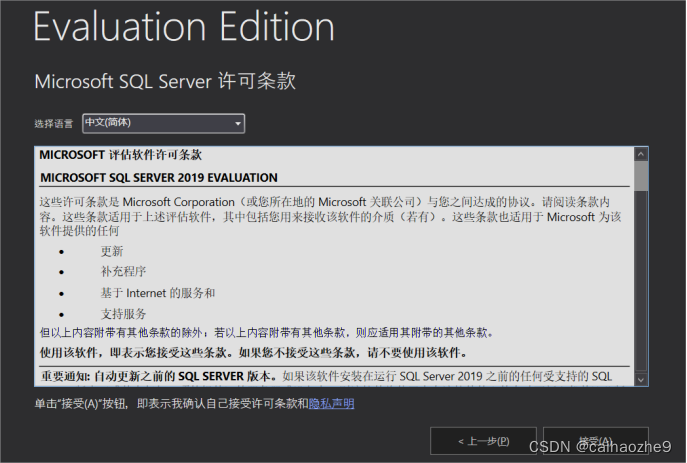This screenshot has height=463, width=687.
Task: Click the Evaluation Edition heading
Action: pos(184,27)
